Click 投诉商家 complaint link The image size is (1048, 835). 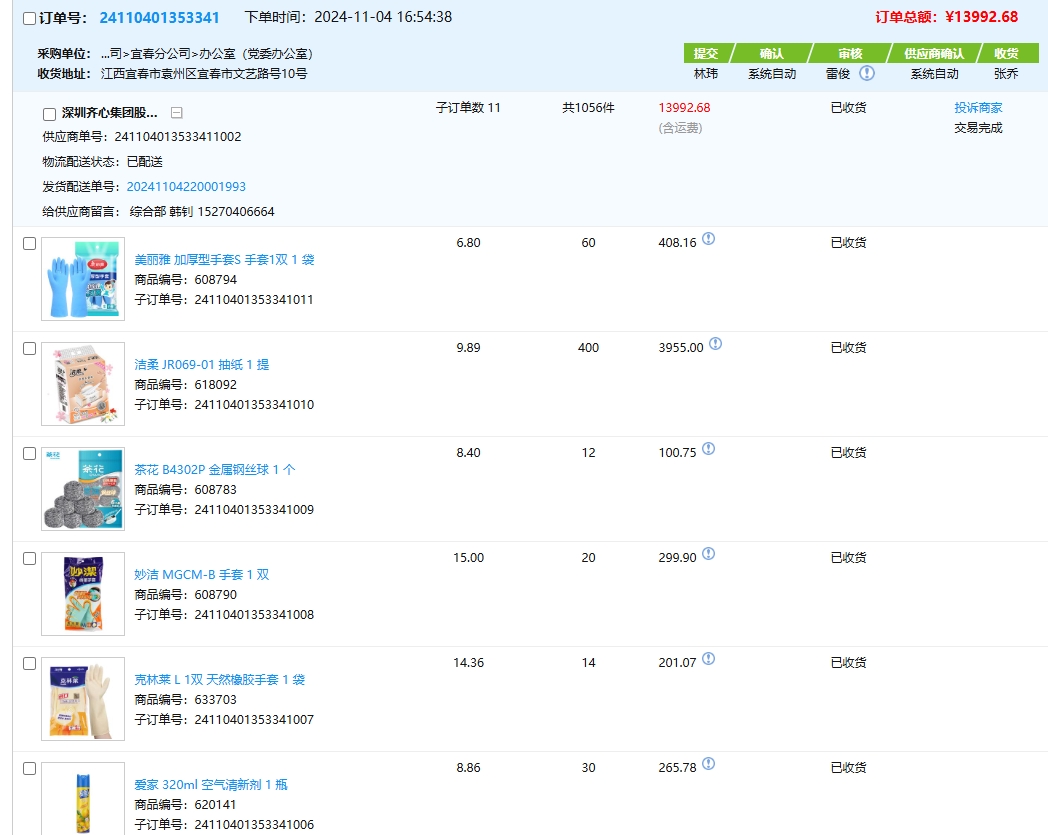978,108
